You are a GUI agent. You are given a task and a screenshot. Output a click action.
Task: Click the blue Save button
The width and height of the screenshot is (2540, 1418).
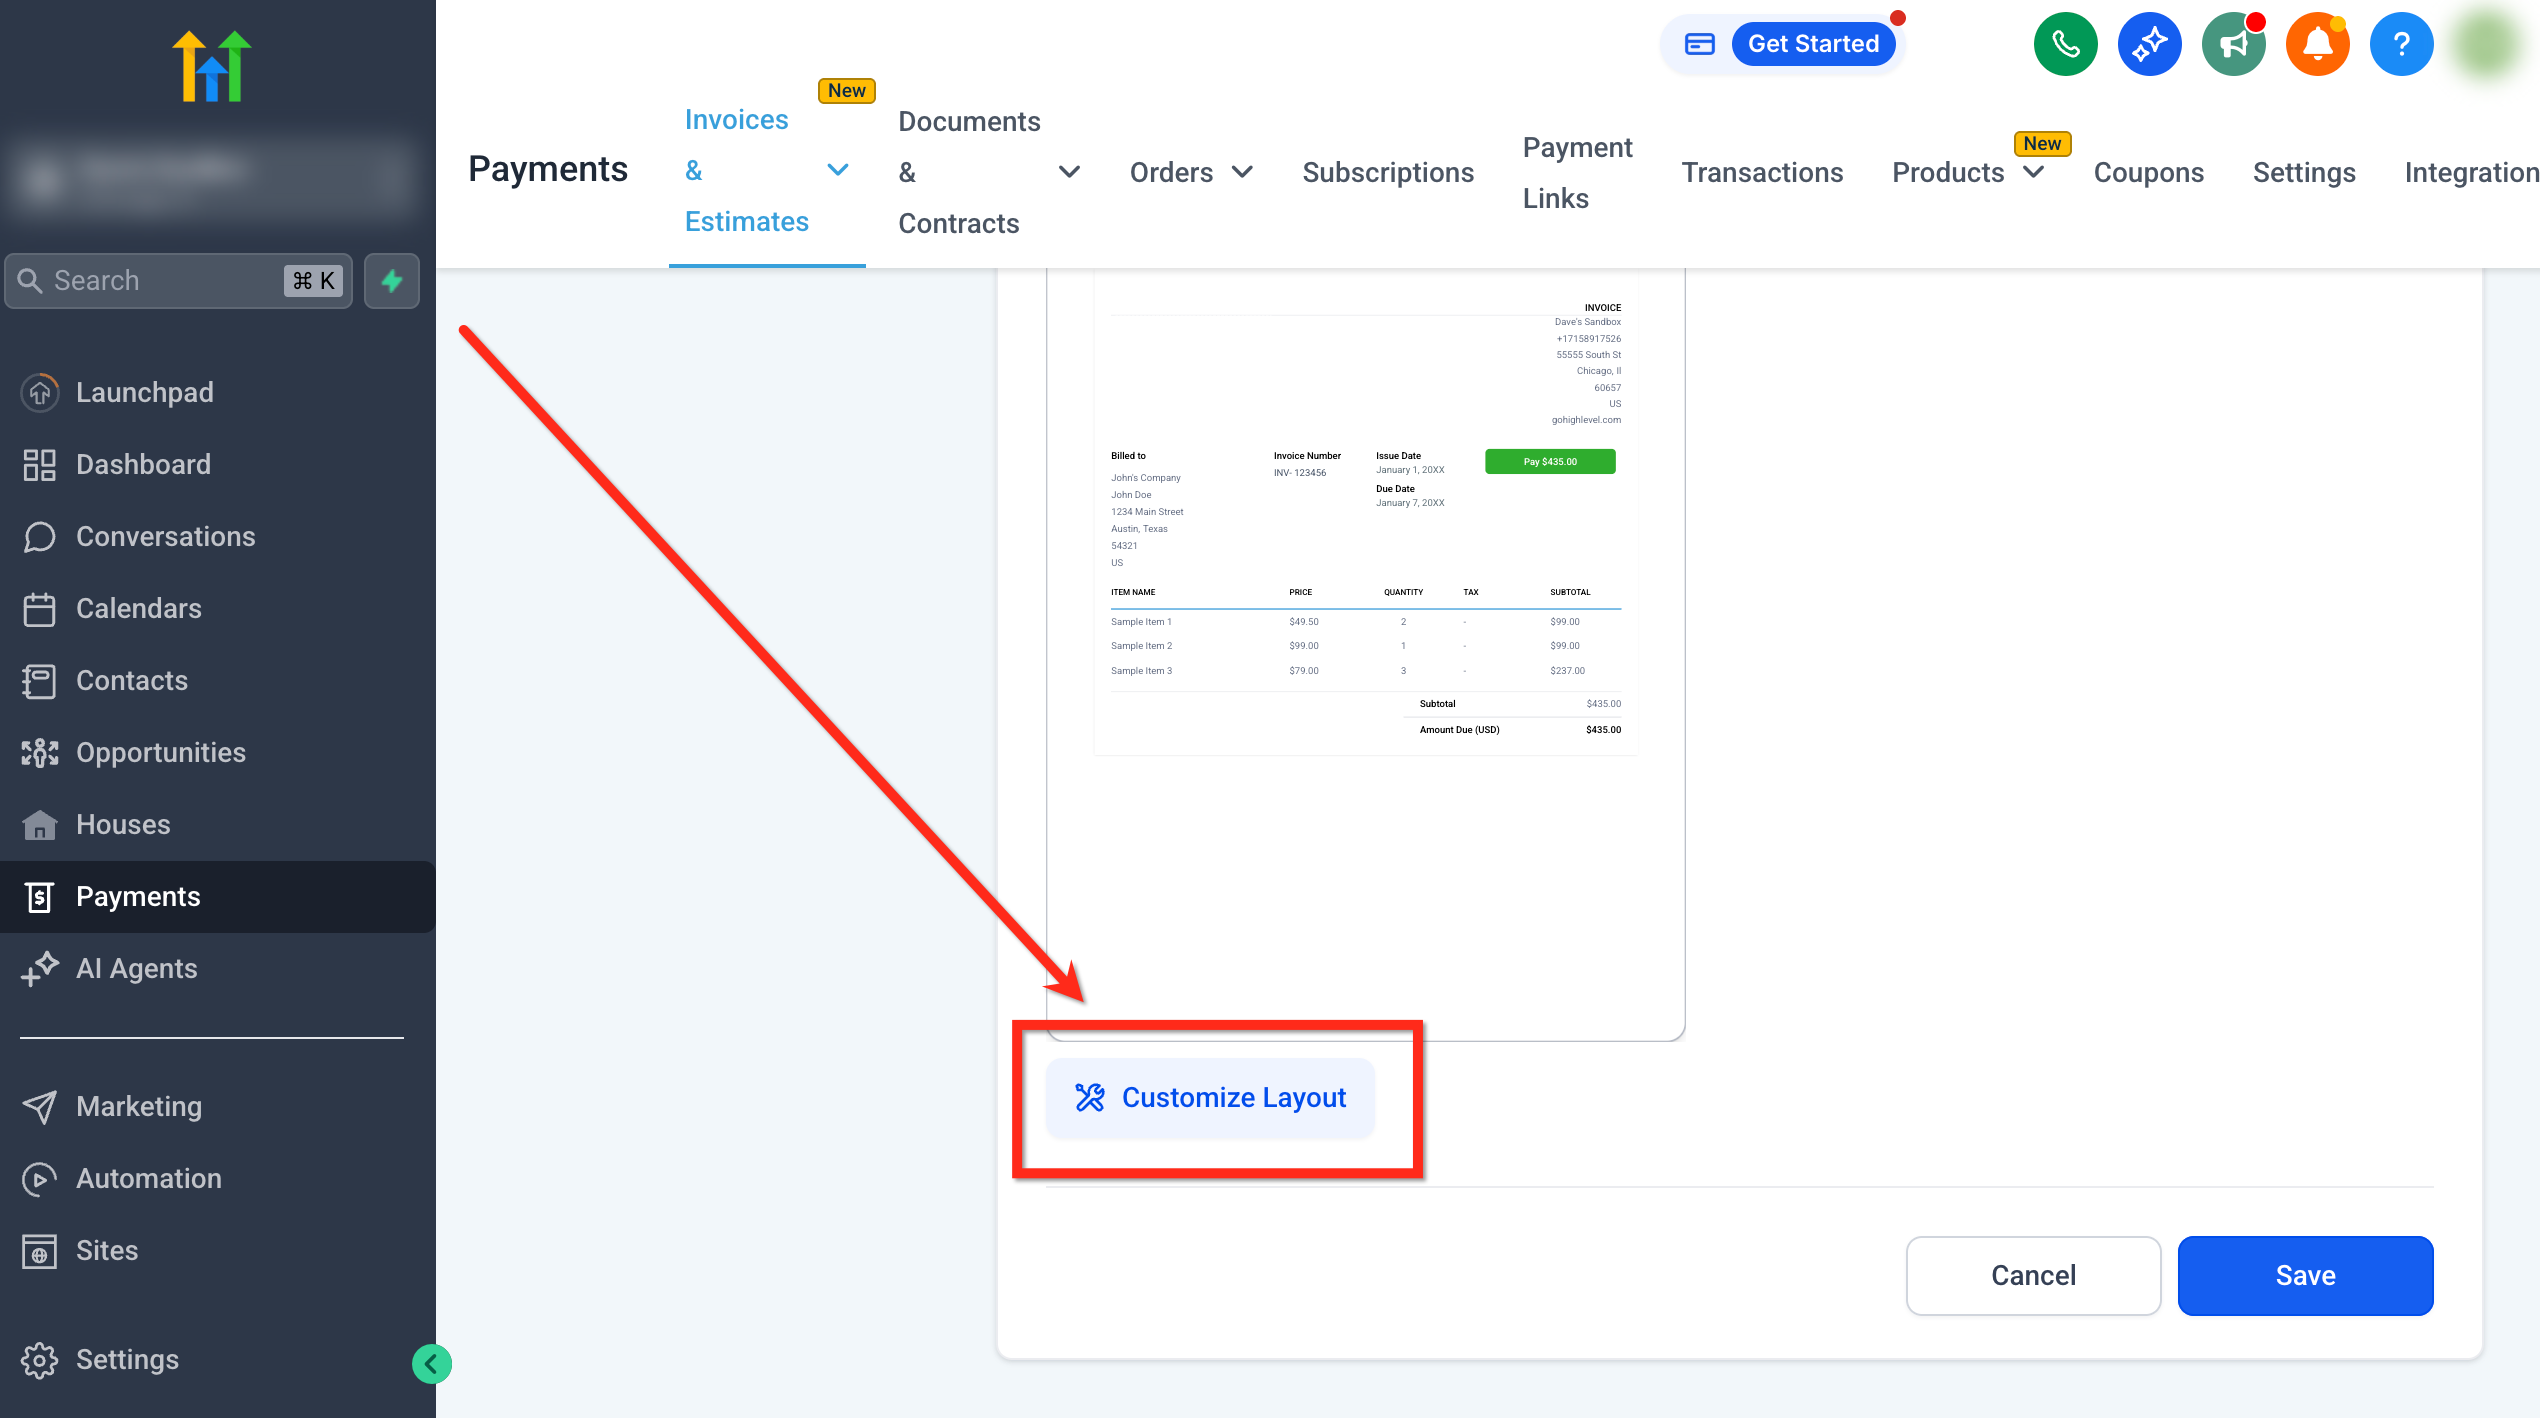tap(2304, 1275)
